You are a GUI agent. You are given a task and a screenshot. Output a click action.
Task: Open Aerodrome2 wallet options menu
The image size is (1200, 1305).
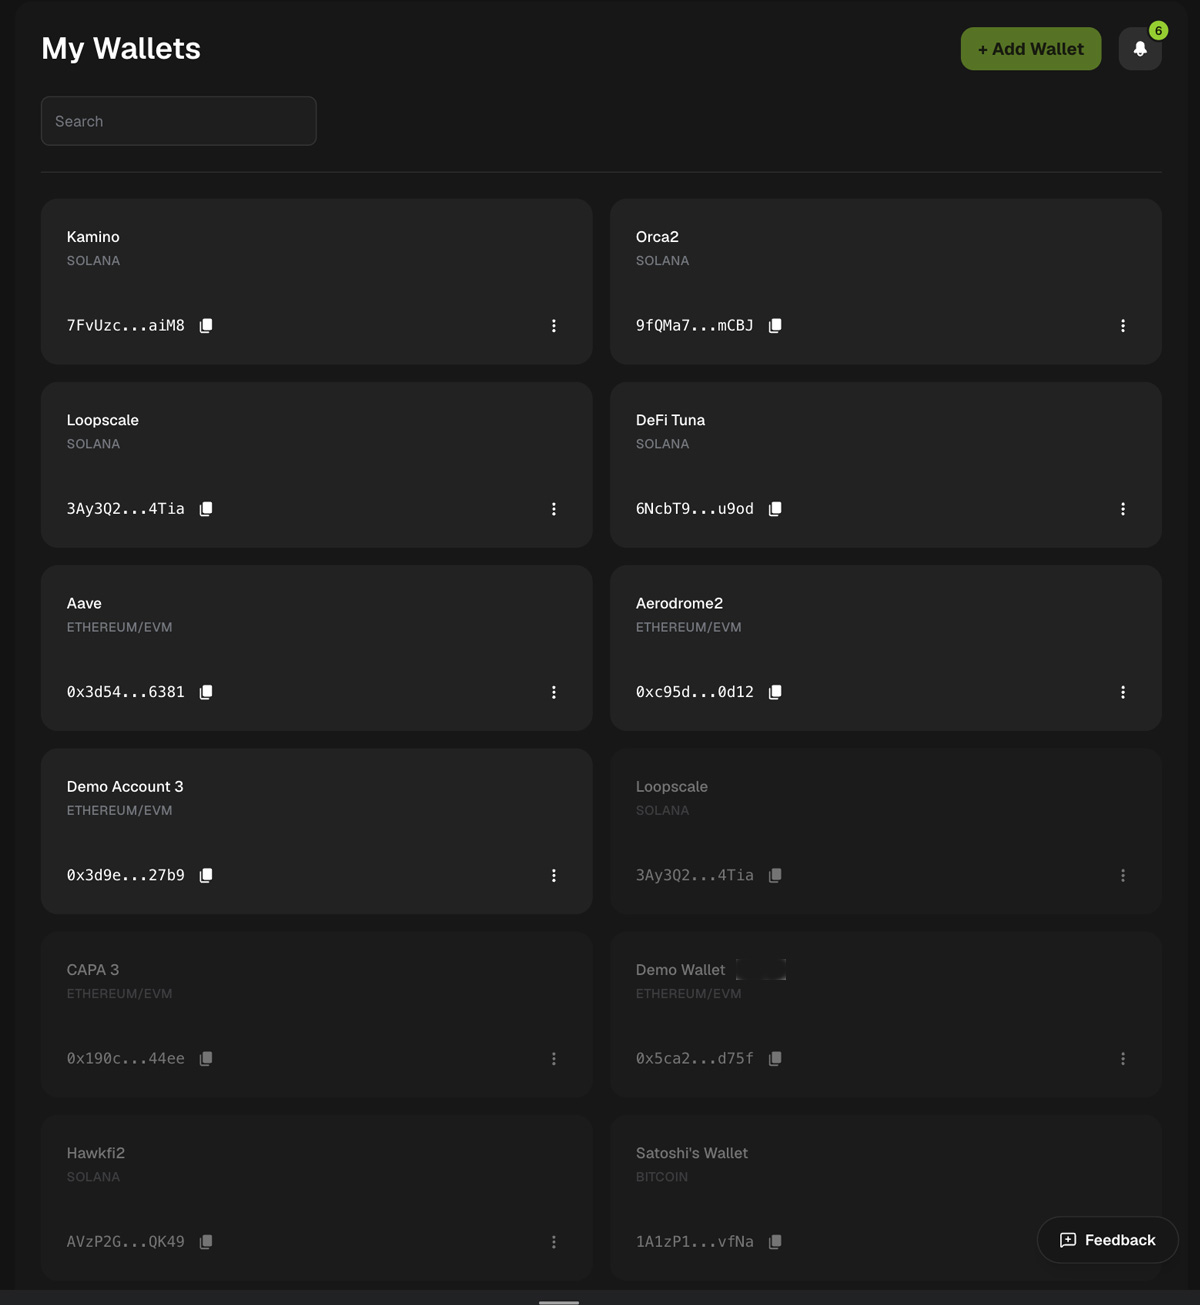[x=1123, y=692]
